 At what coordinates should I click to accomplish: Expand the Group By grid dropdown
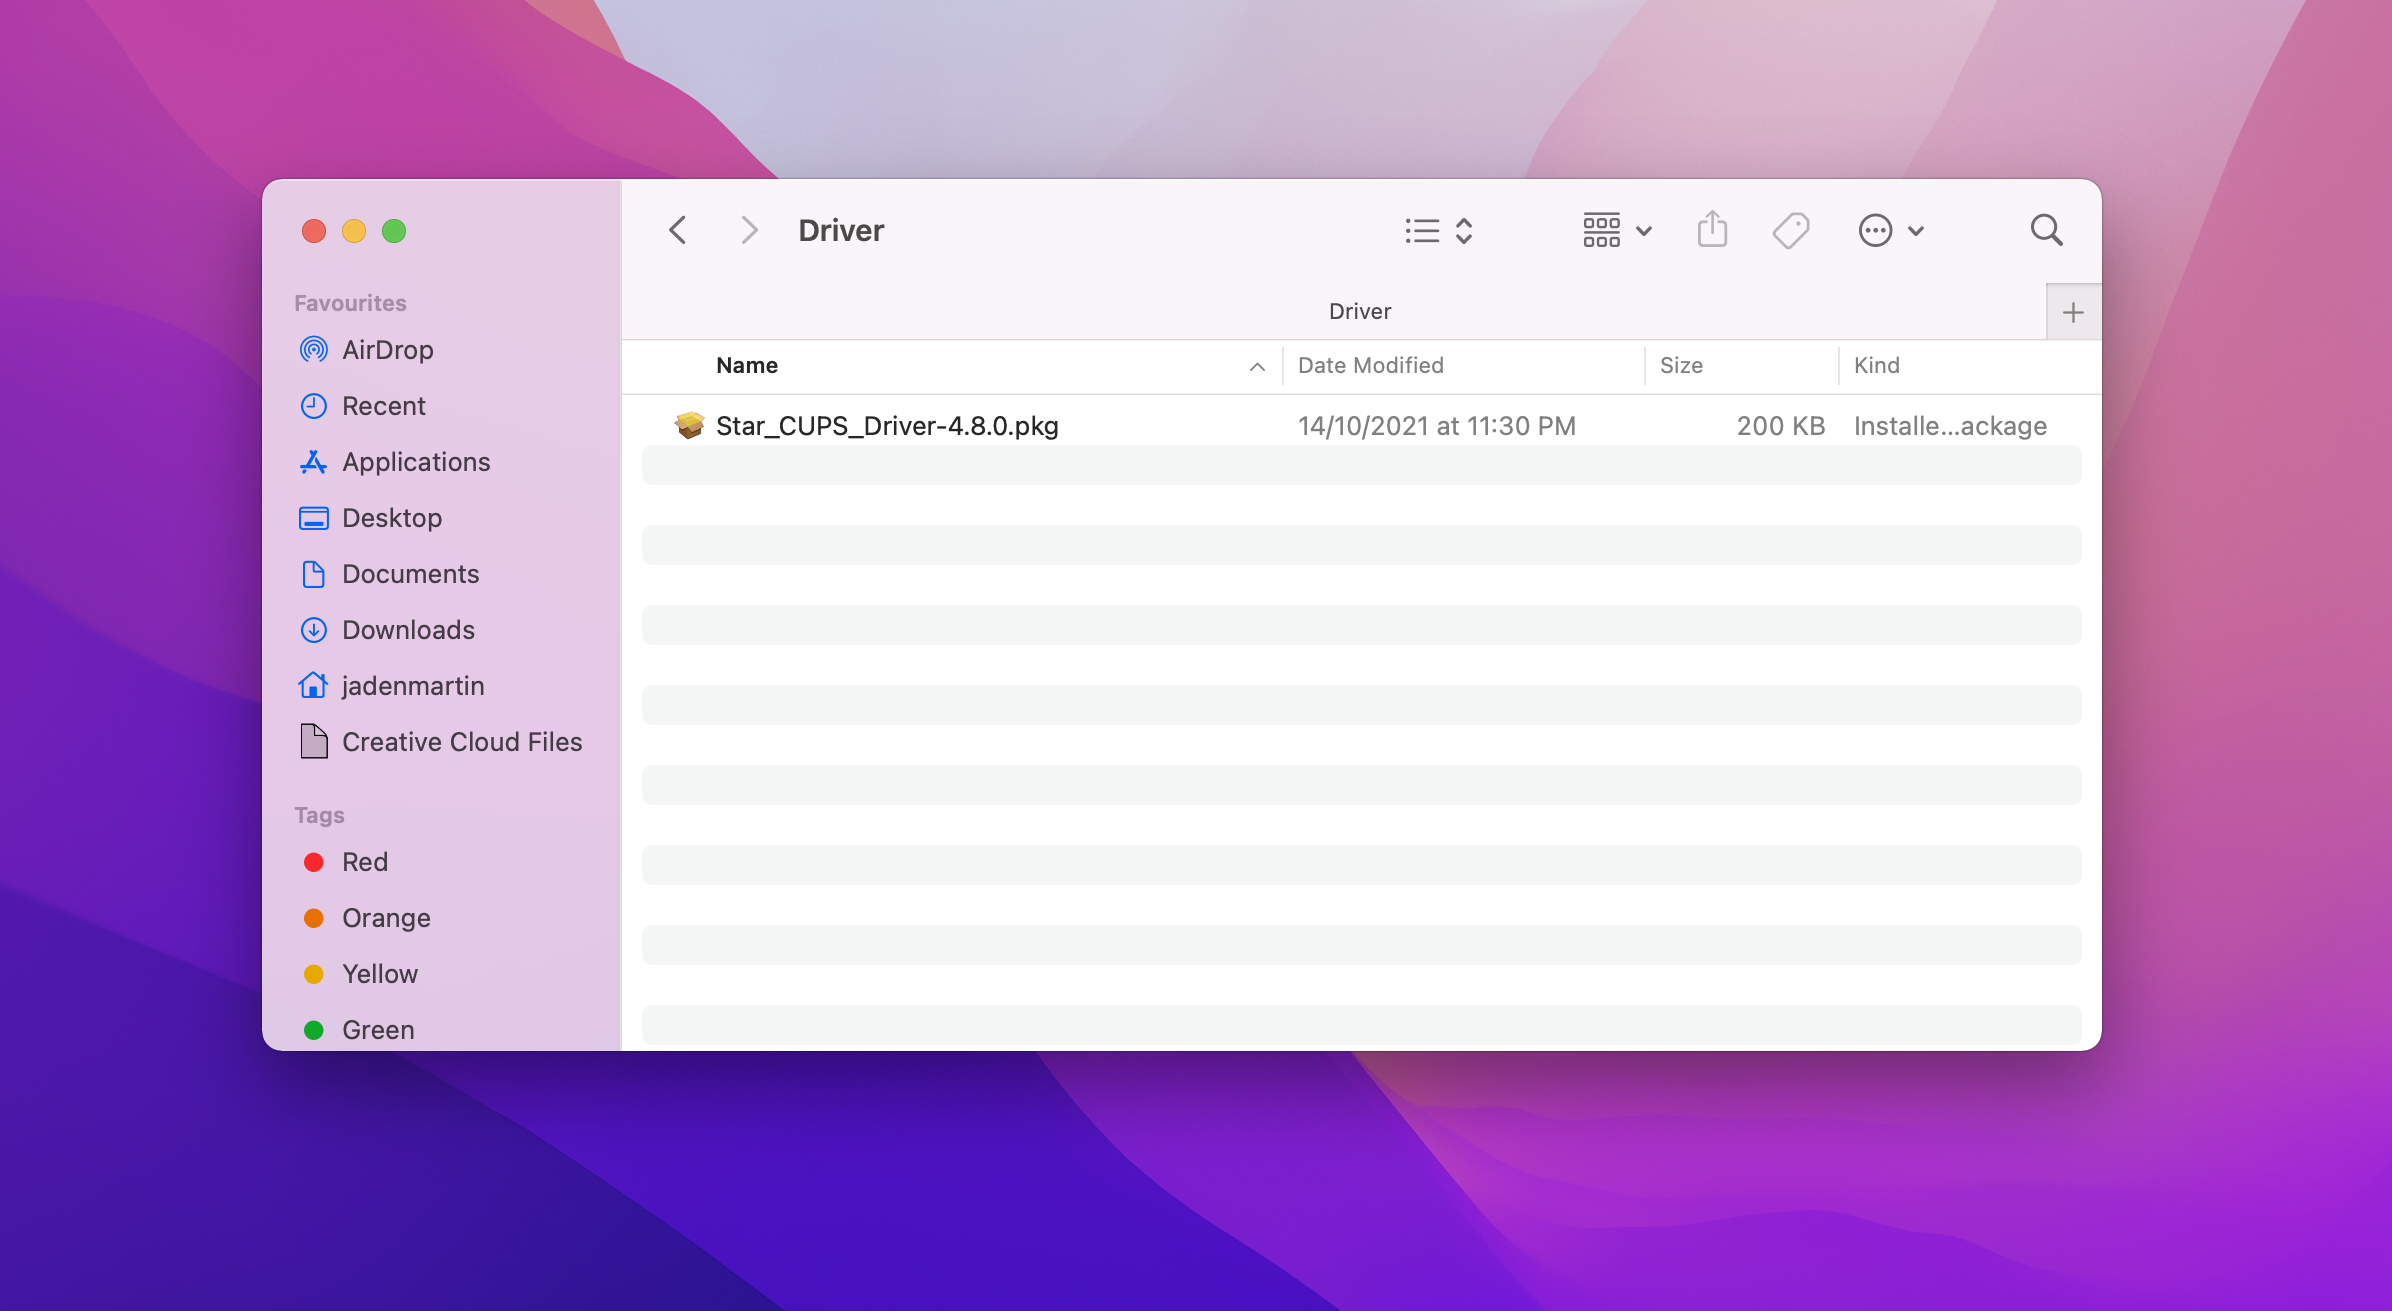coord(1616,231)
